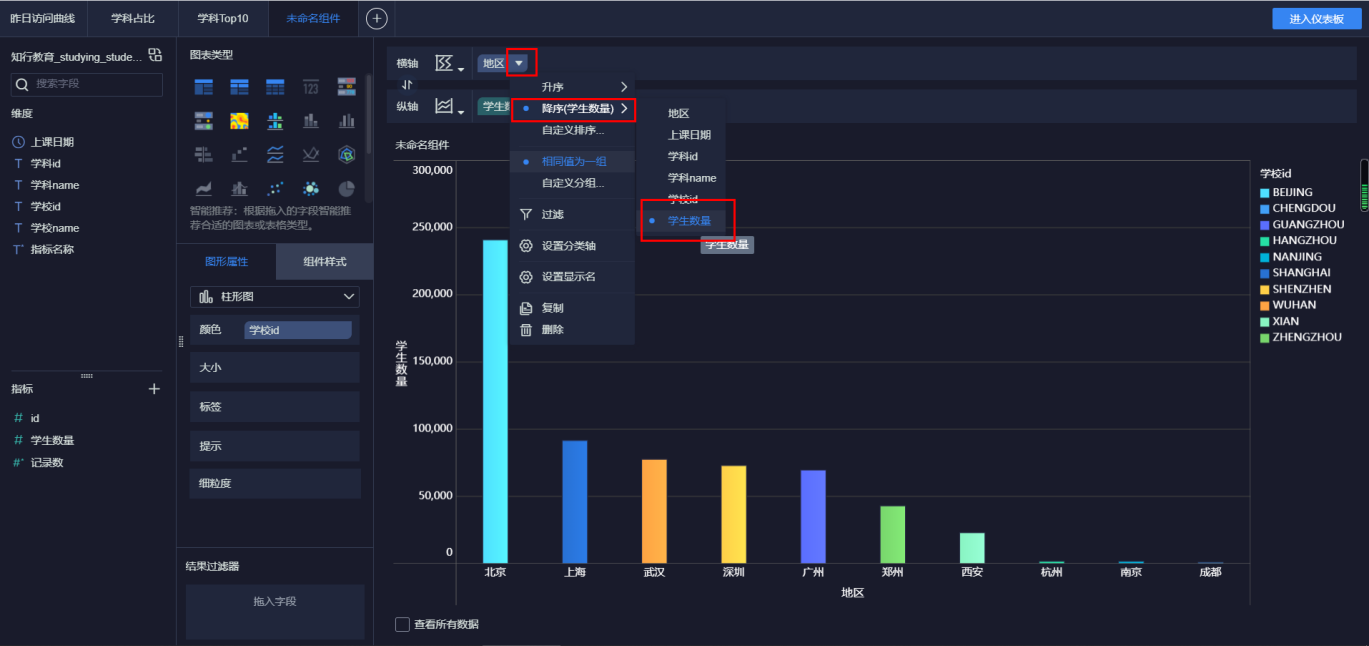Swap horizontal and vertical axes icon

(x=407, y=85)
